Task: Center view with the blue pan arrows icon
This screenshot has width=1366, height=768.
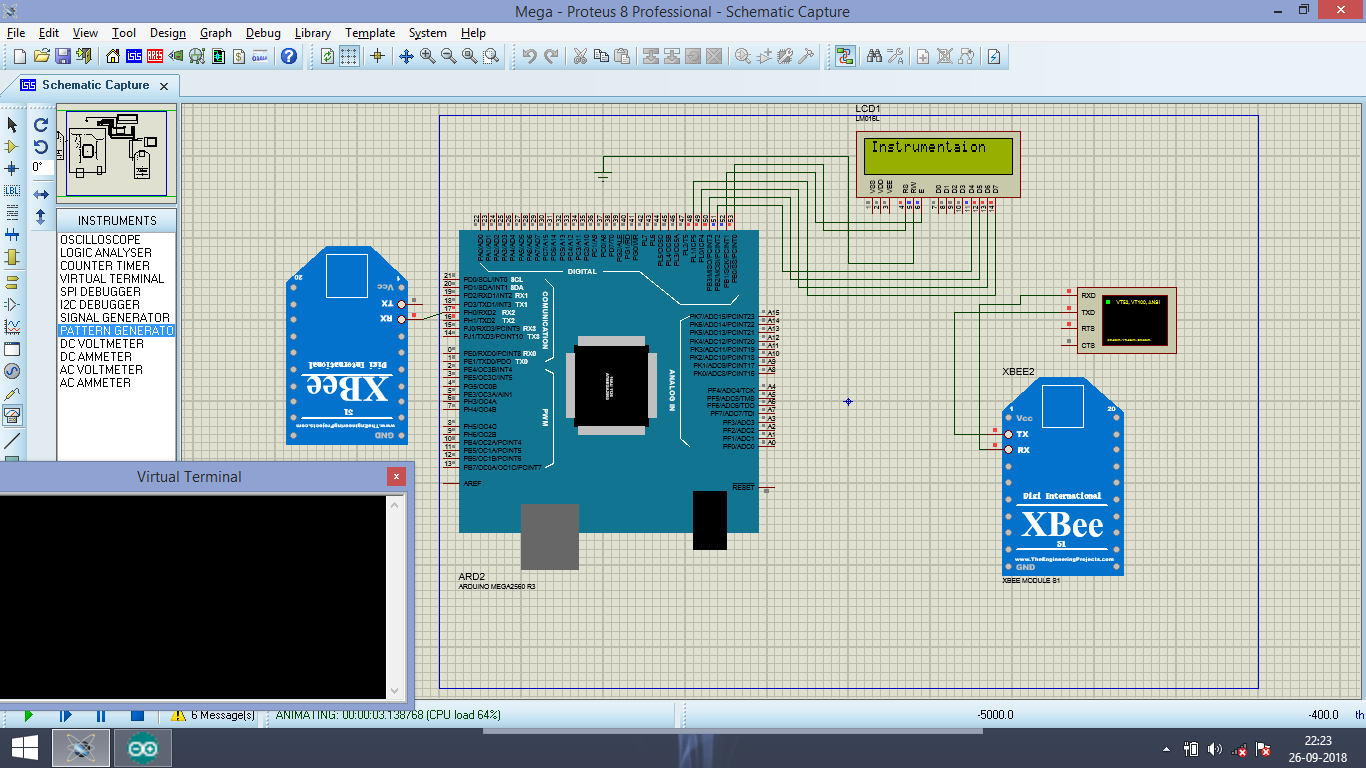Action: click(x=406, y=56)
